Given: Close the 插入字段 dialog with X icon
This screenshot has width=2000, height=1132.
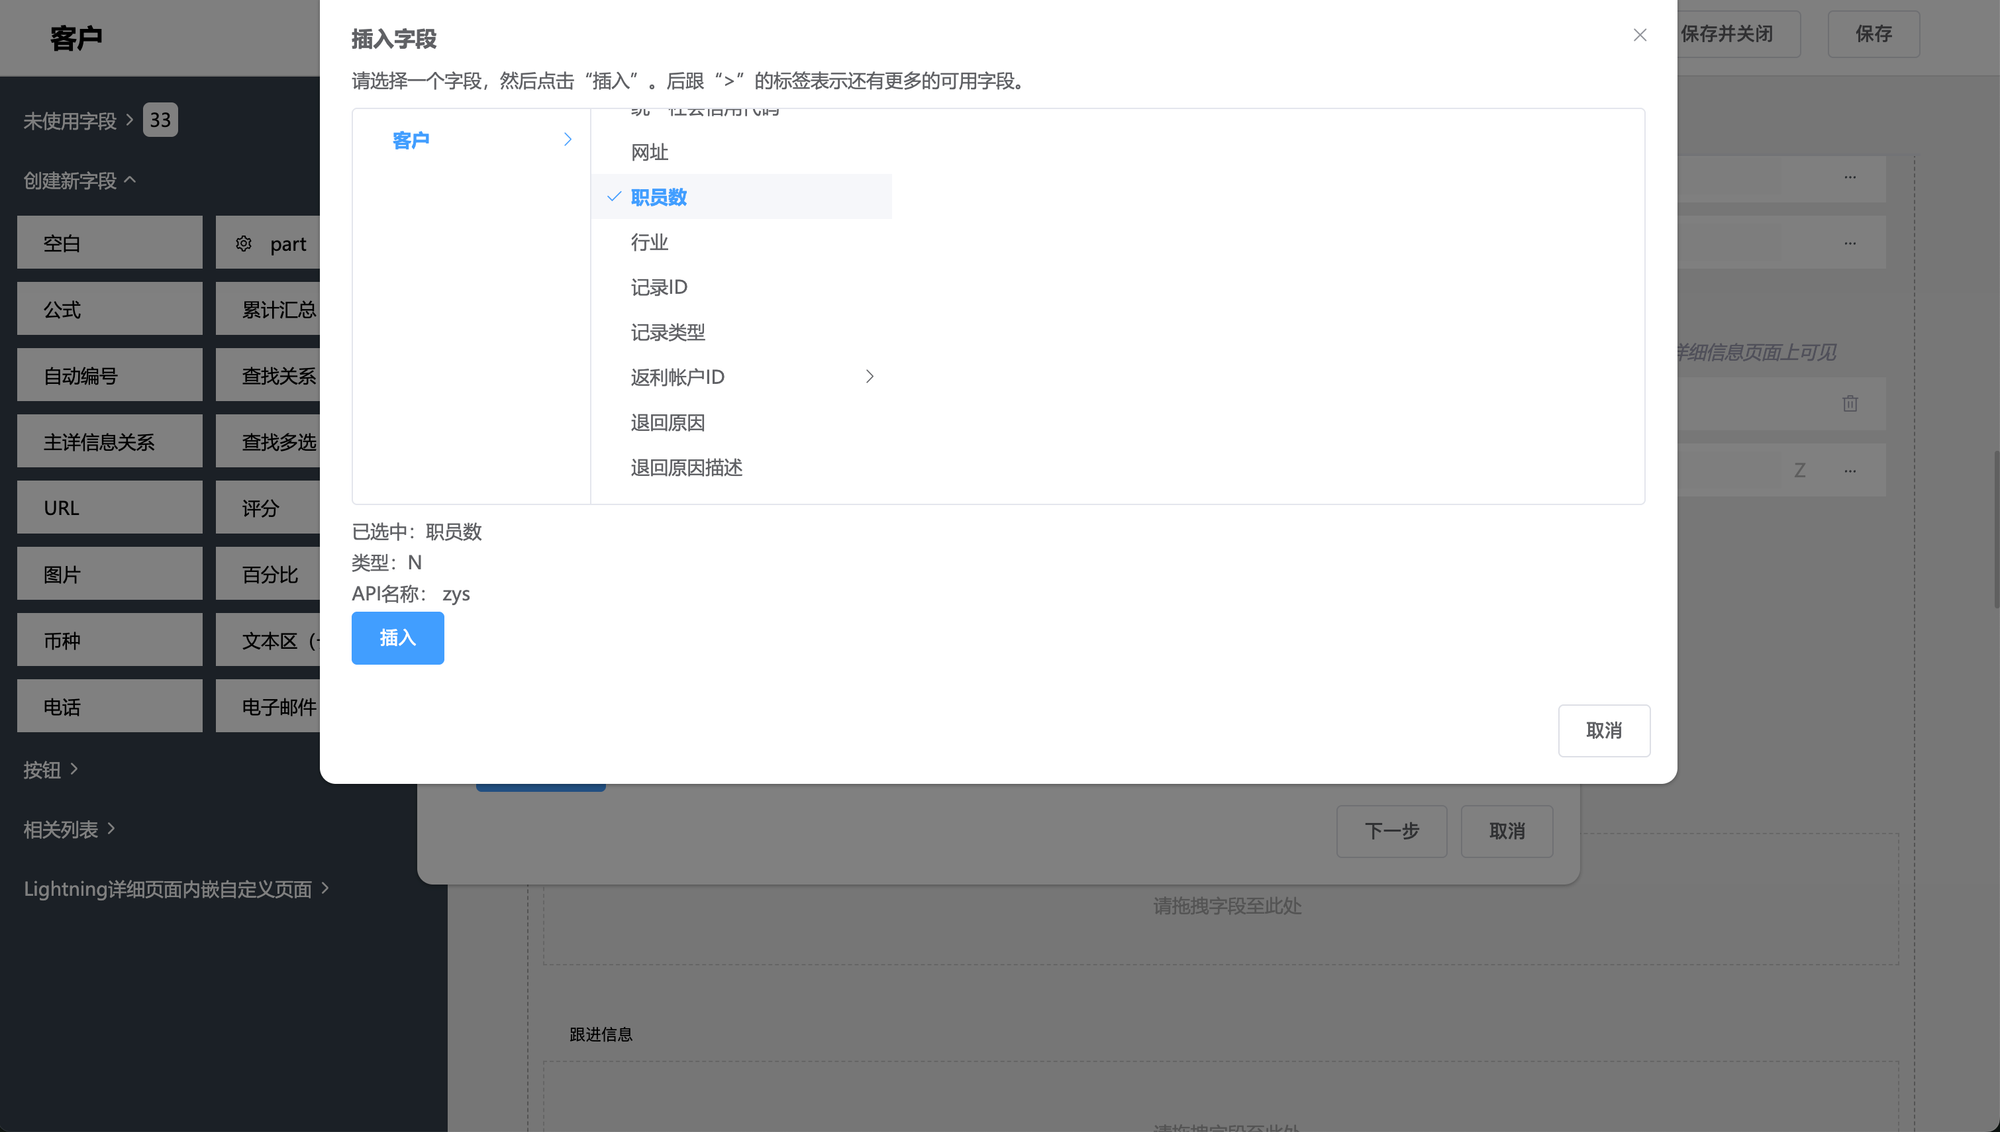Looking at the screenshot, I should (x=1639, y=35).
